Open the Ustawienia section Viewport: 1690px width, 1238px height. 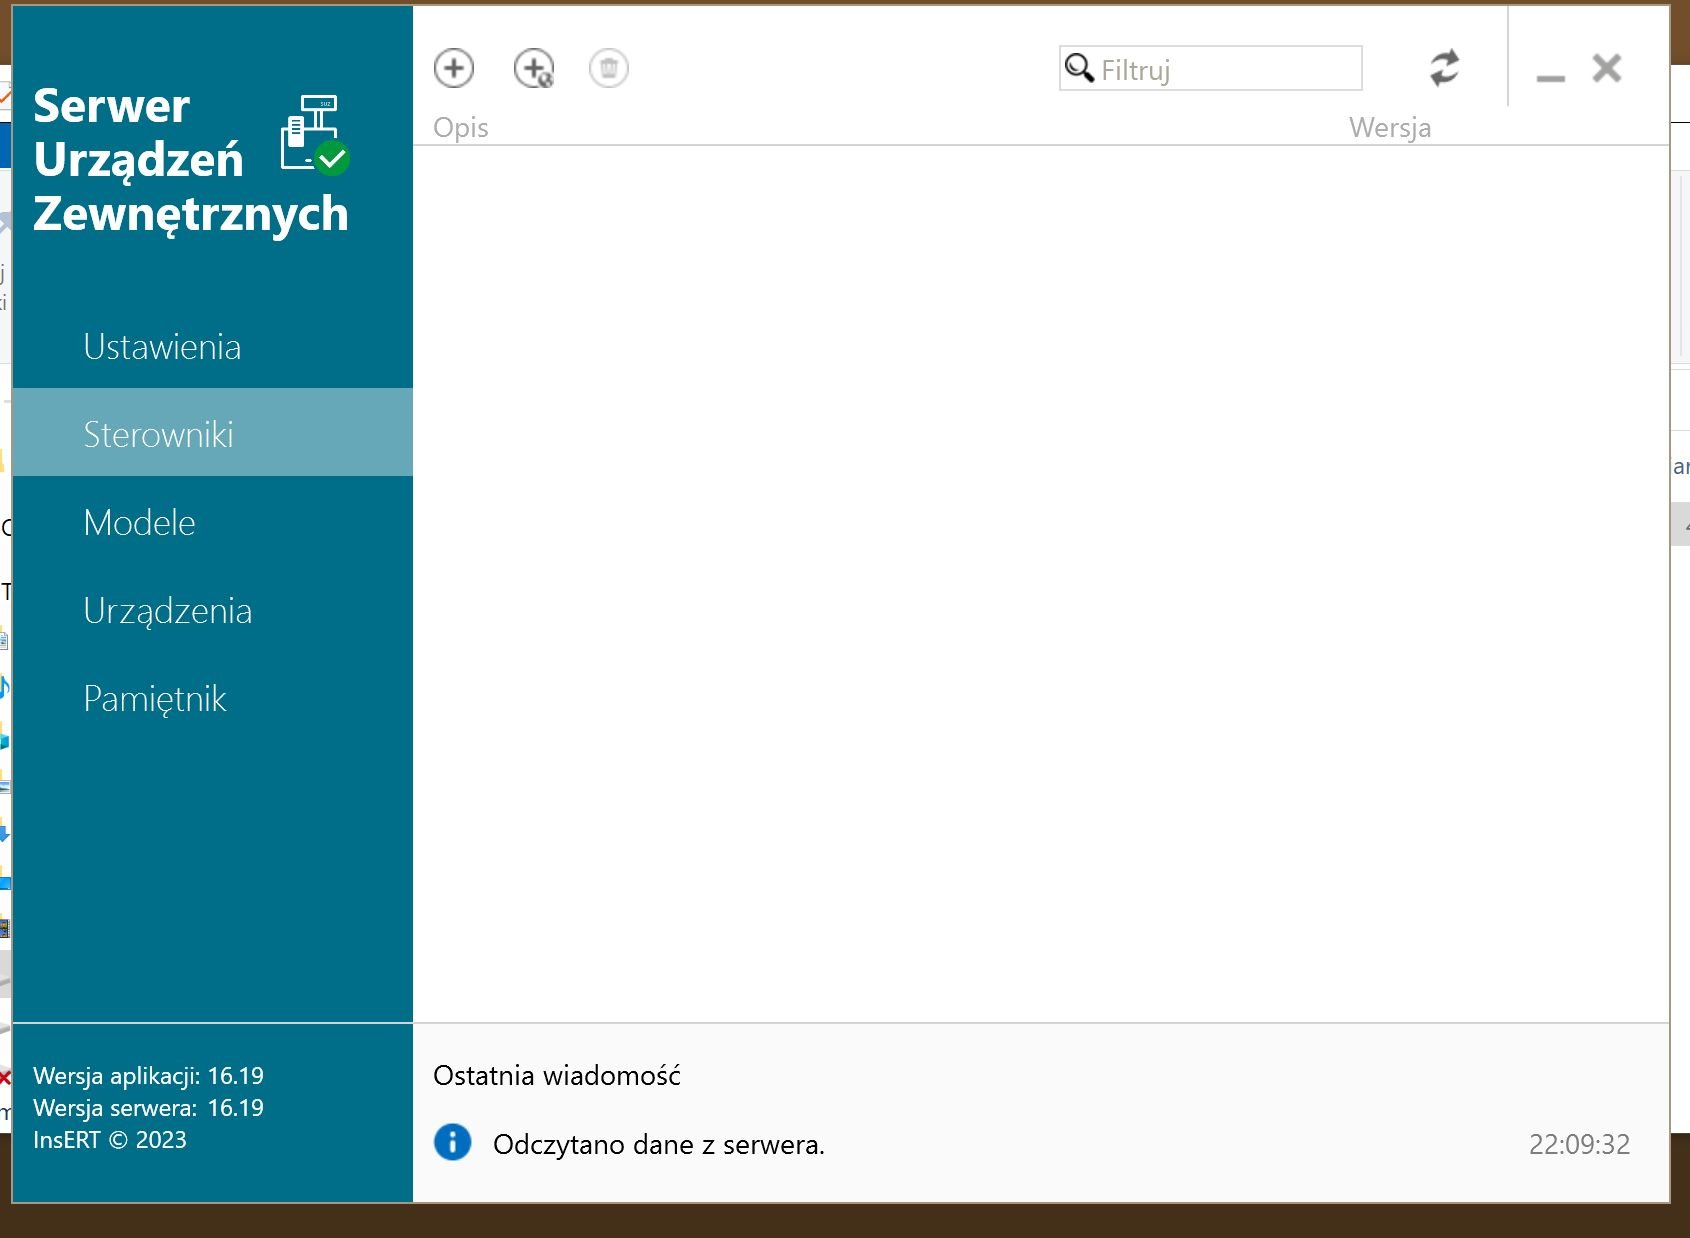point(162,347)
